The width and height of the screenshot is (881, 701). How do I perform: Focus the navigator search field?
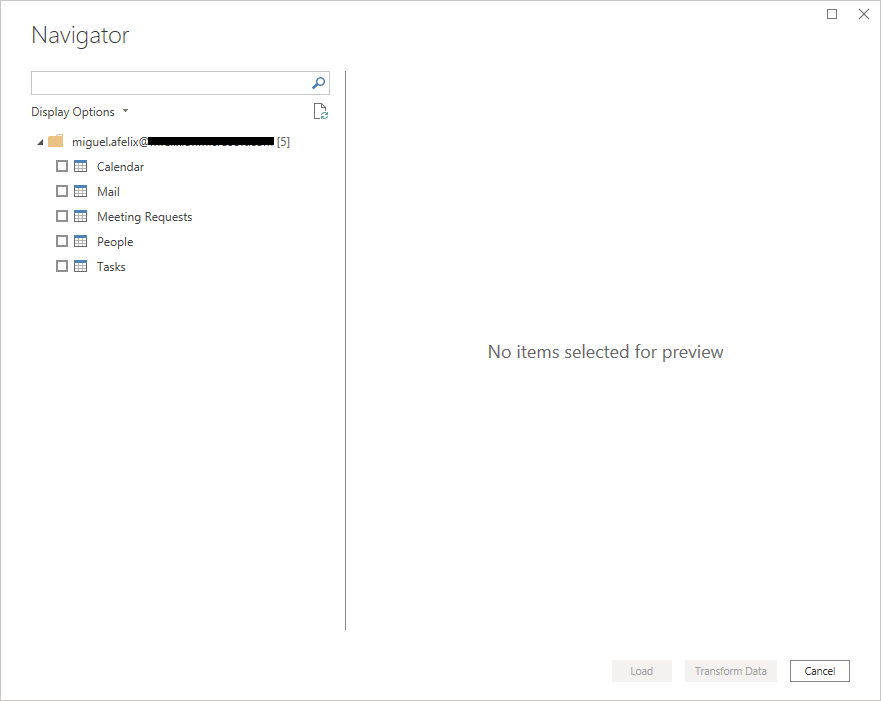click(170, 83)
